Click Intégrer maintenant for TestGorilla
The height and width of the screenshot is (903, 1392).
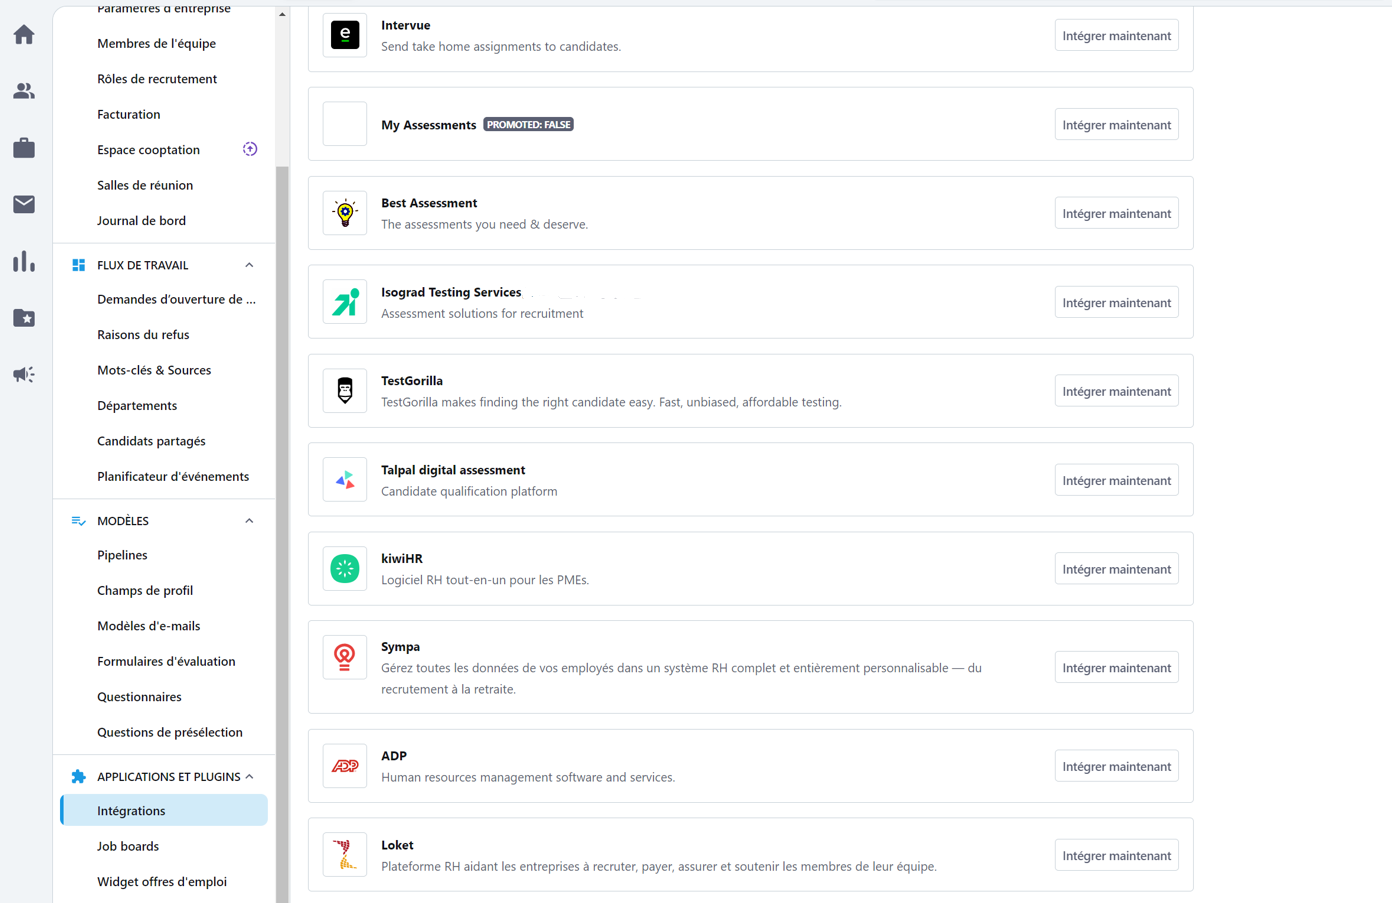(1116, 392)
